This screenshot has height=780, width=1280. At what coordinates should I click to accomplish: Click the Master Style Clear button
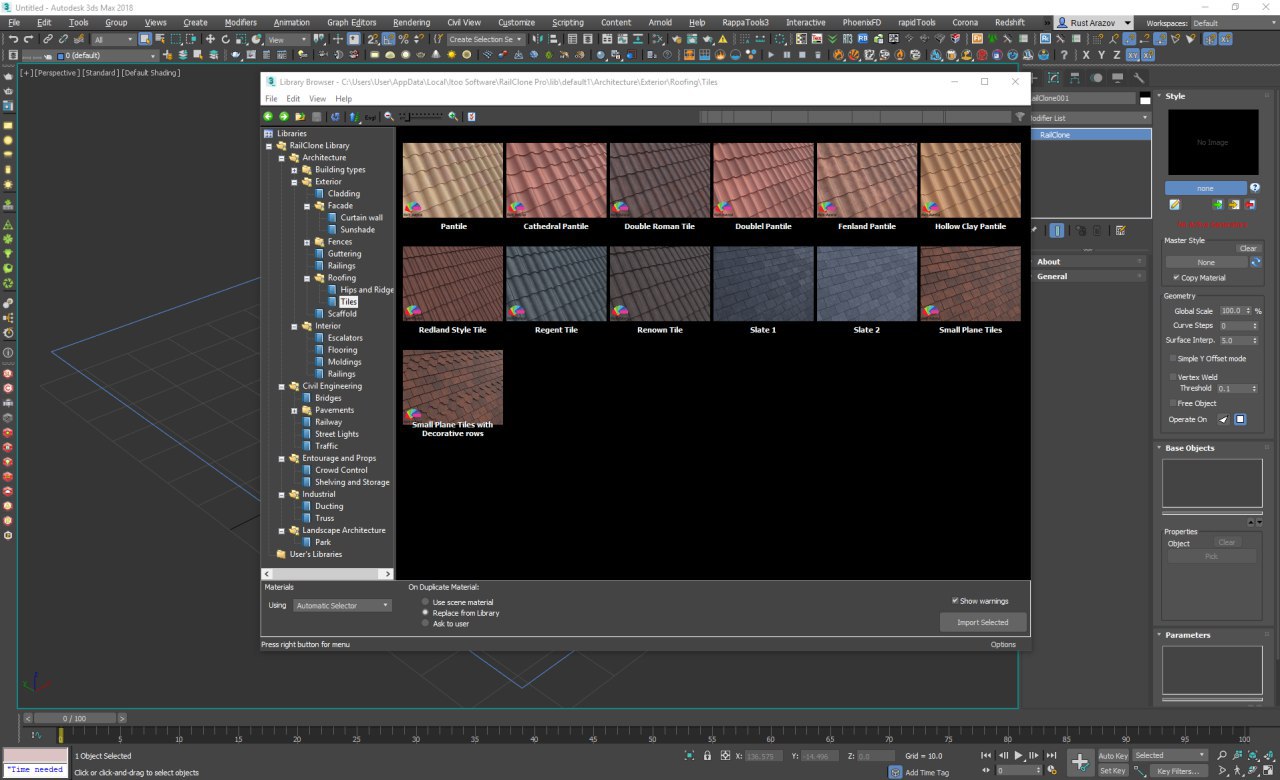pos(1248,248)
